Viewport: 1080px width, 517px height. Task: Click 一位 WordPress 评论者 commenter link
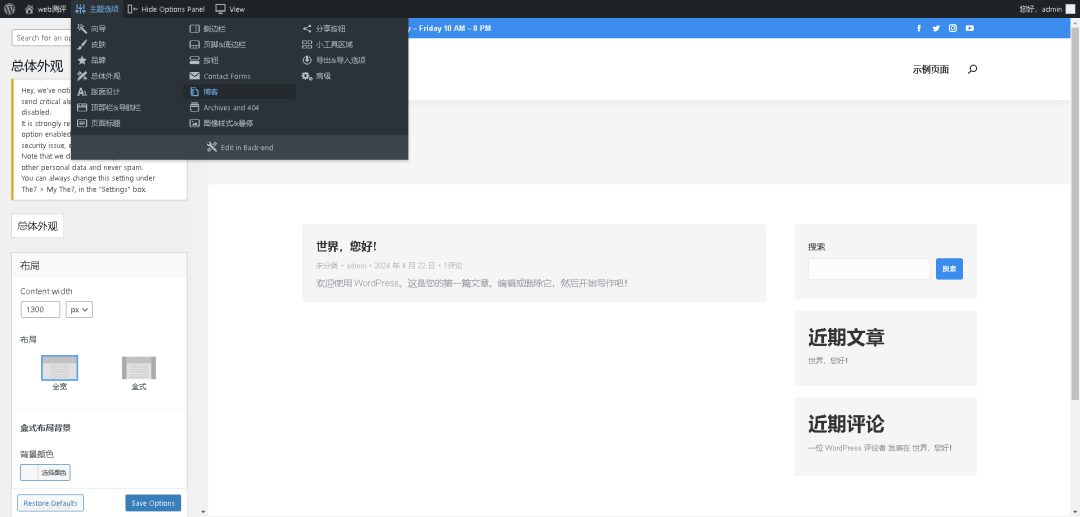tap(847, 448)
